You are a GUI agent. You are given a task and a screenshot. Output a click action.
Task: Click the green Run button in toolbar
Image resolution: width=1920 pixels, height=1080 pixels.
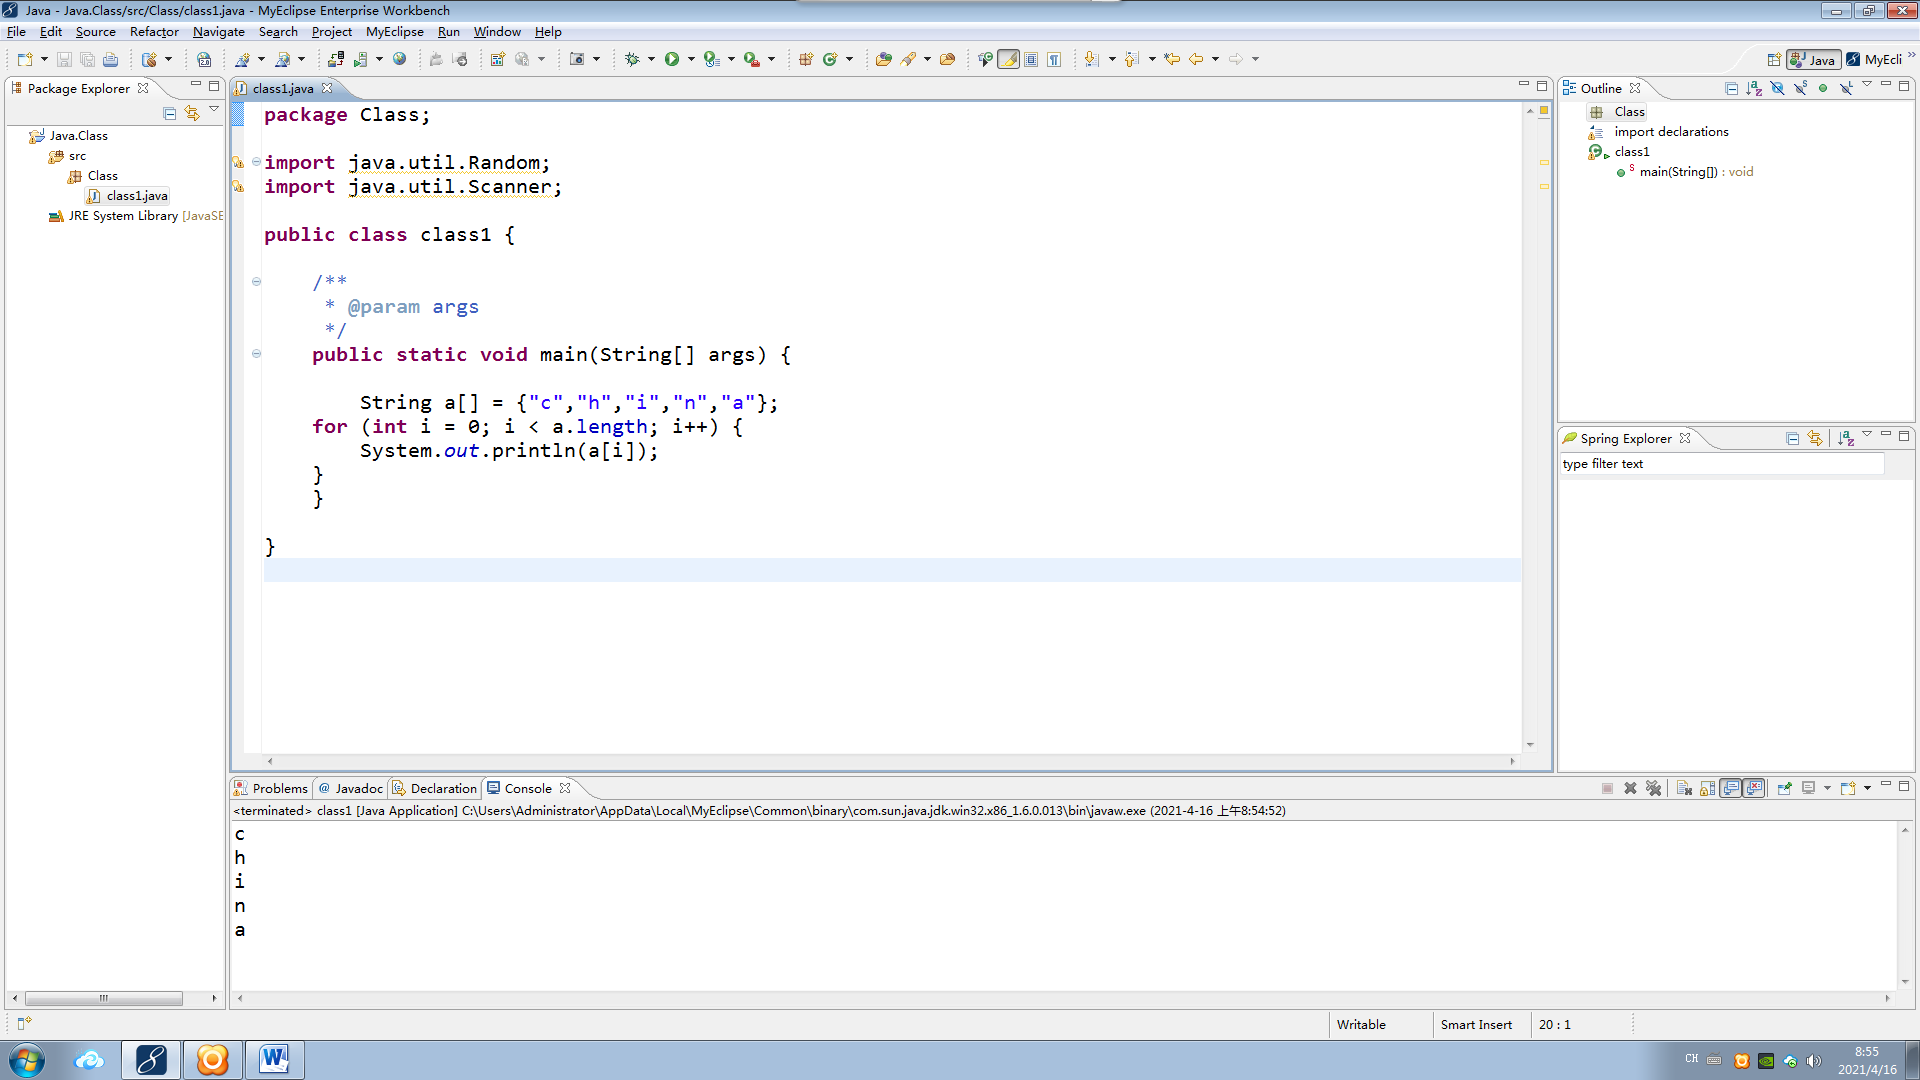point(672,59)
